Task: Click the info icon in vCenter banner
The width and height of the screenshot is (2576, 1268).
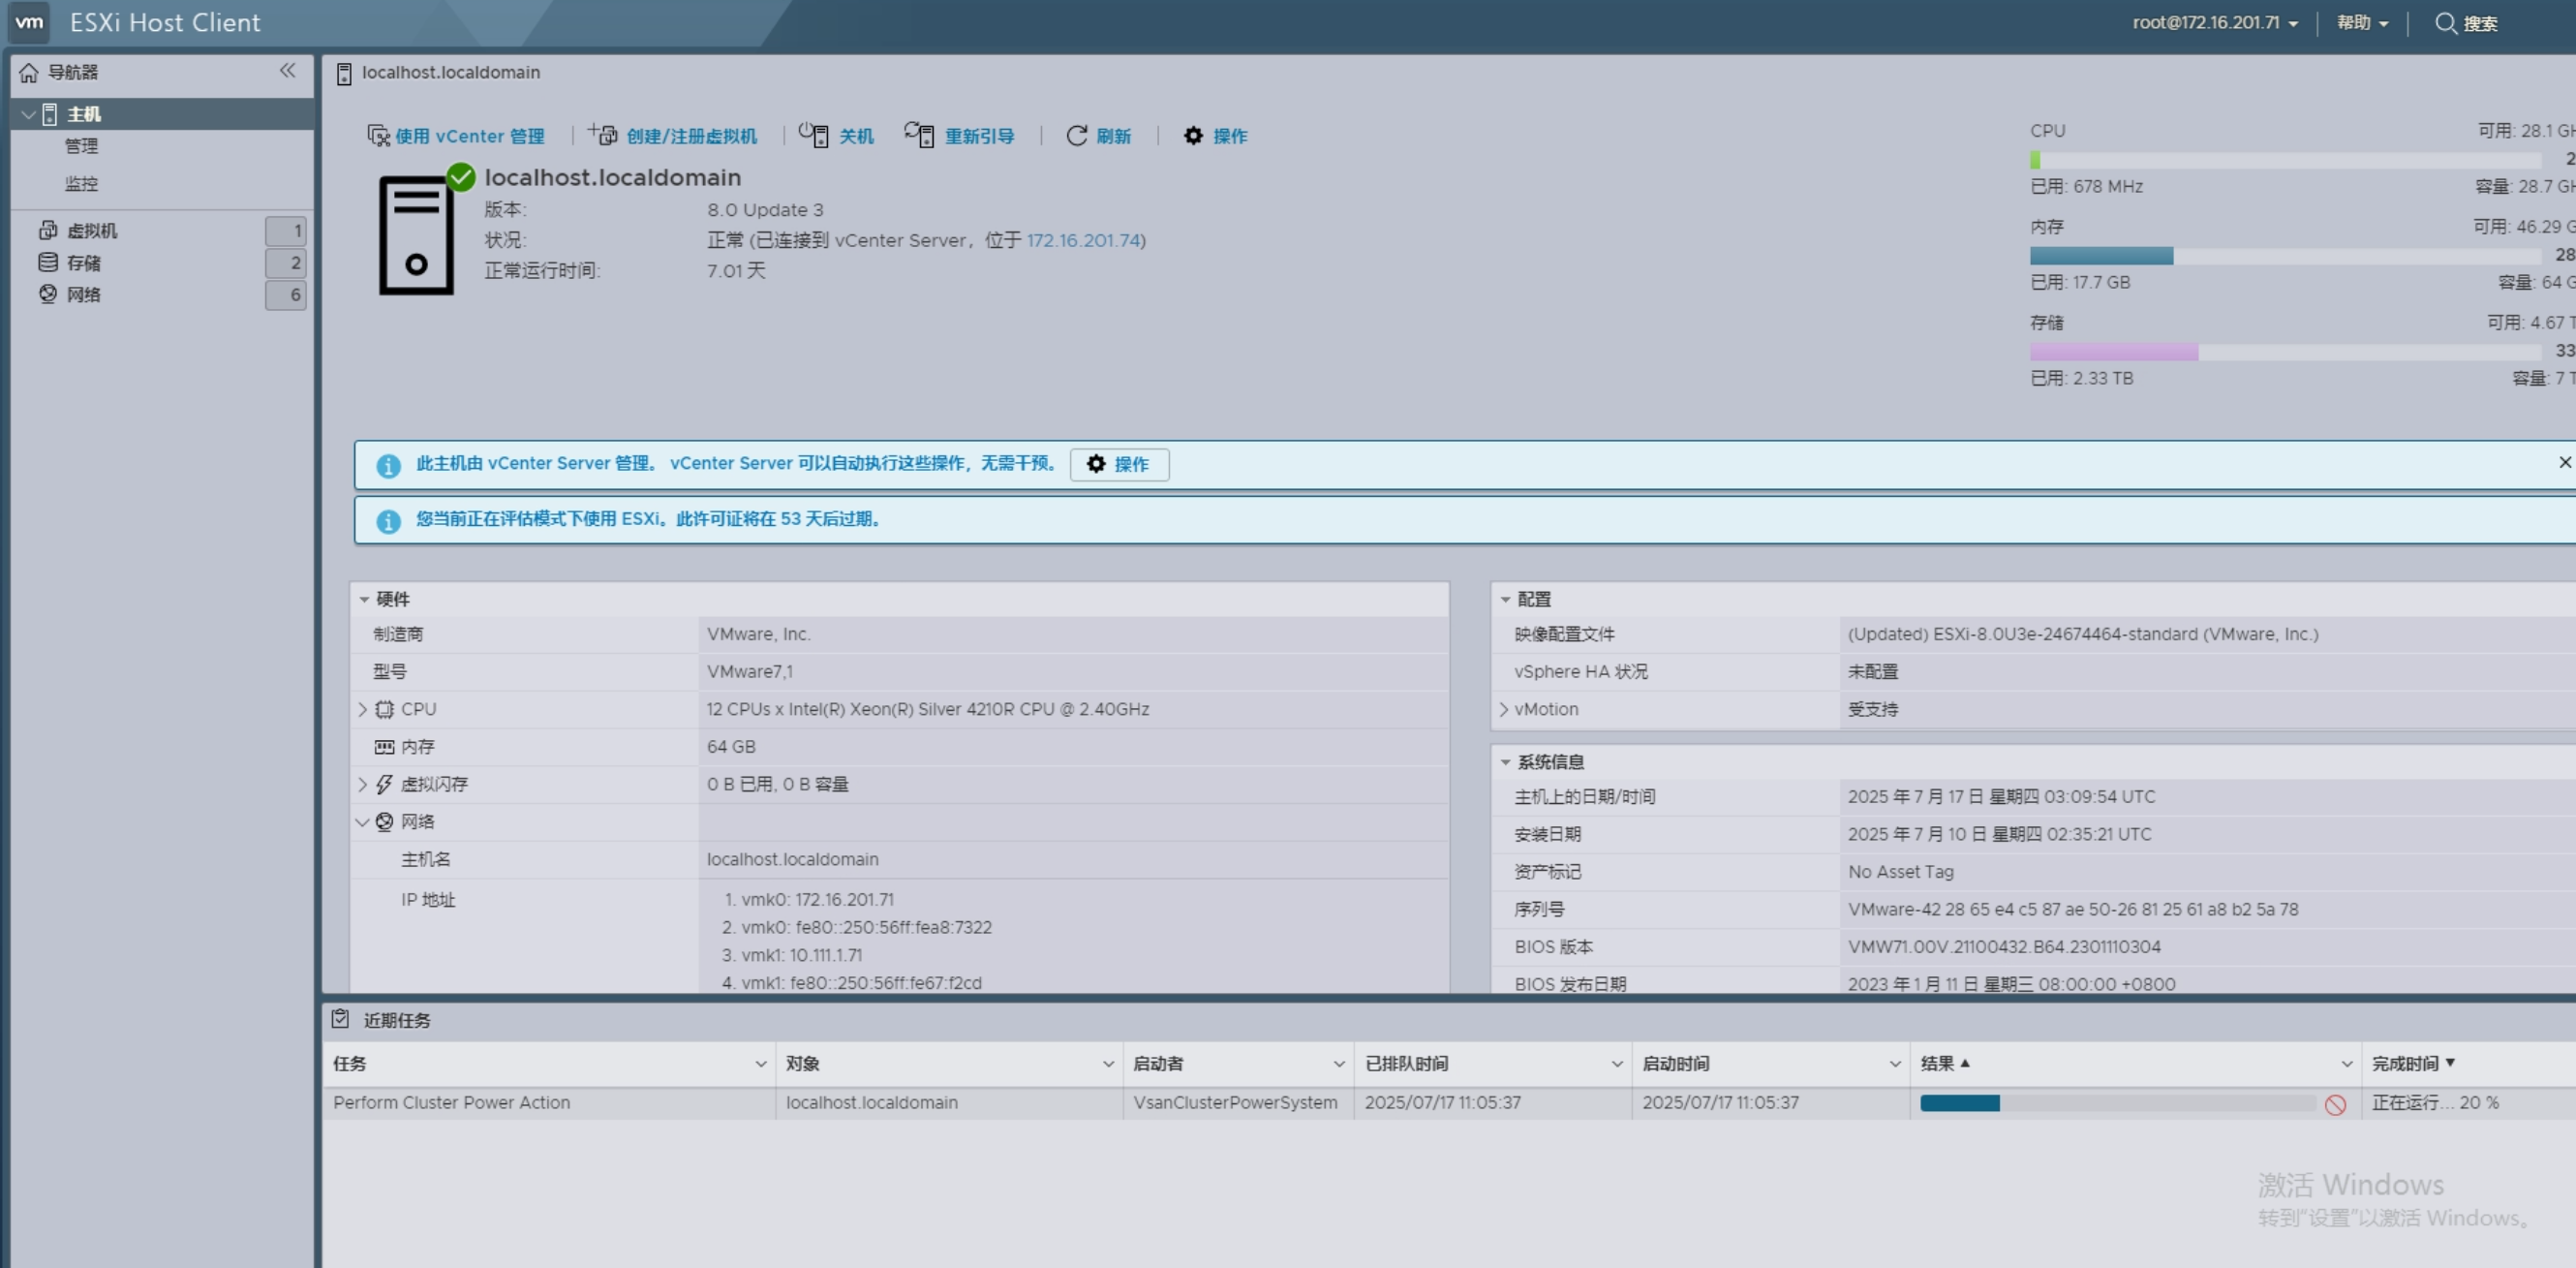Action: tap(388, 465)
